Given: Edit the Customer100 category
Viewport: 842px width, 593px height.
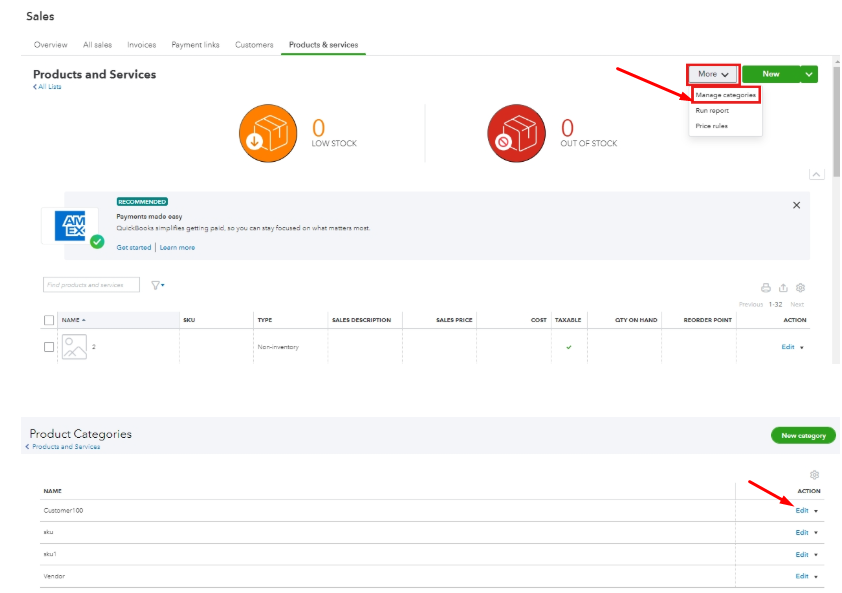Looking at the screenshot, I should [802, 511].
